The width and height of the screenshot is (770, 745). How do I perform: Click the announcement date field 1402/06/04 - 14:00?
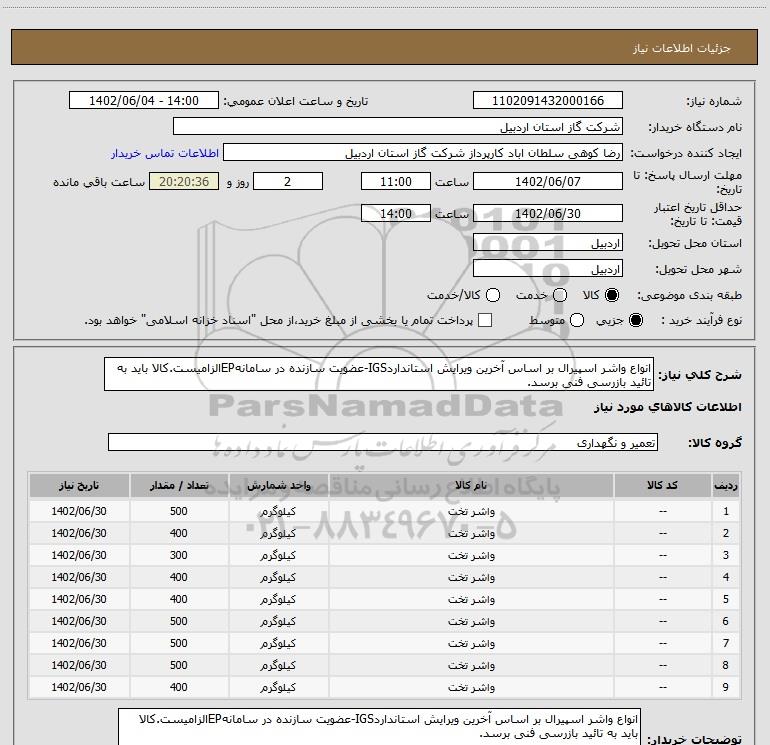[x=144, y=101]
